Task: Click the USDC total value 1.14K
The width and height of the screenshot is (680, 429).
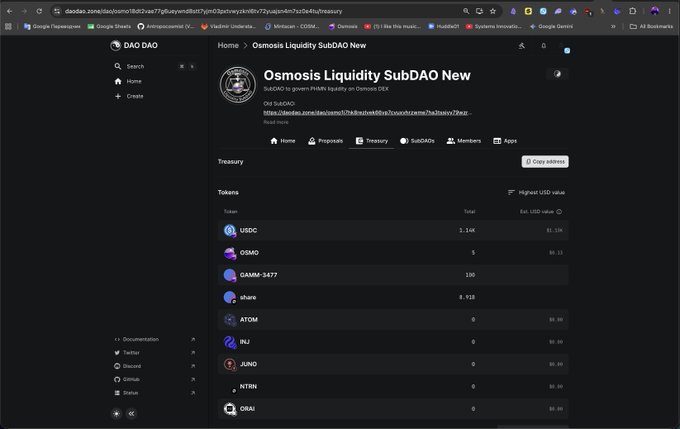Action: pos(467,230)
